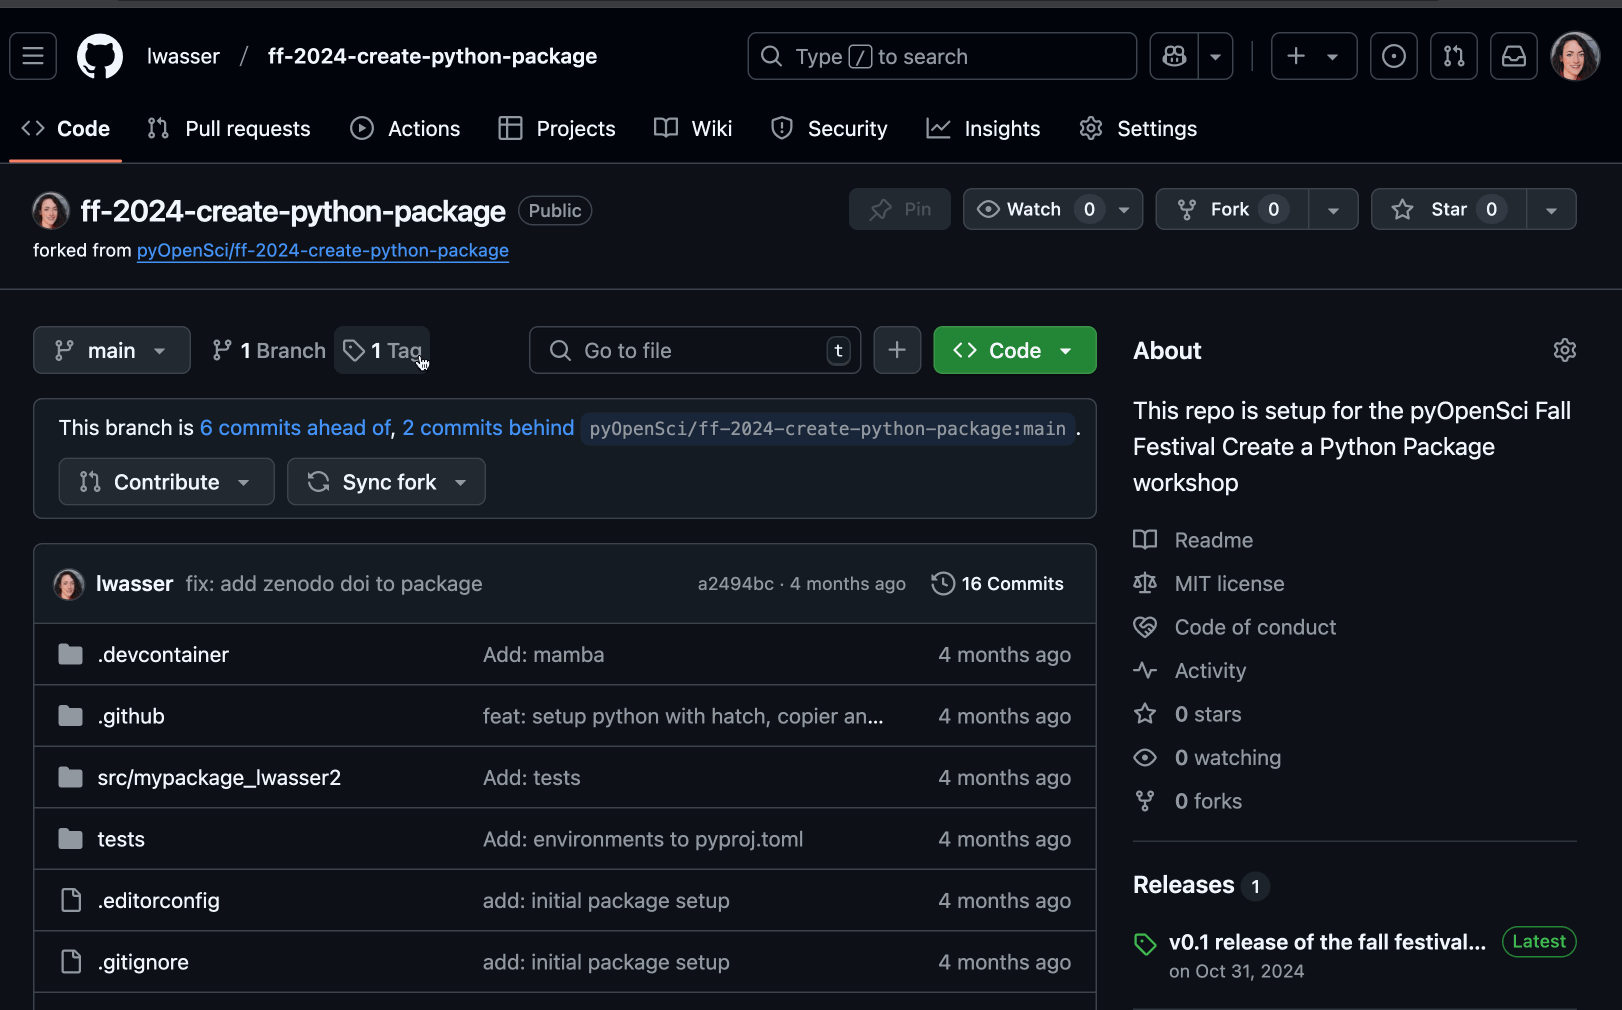Open the Actions tab
This screenshot has height=1010, width=1622.
click(405, 129)
